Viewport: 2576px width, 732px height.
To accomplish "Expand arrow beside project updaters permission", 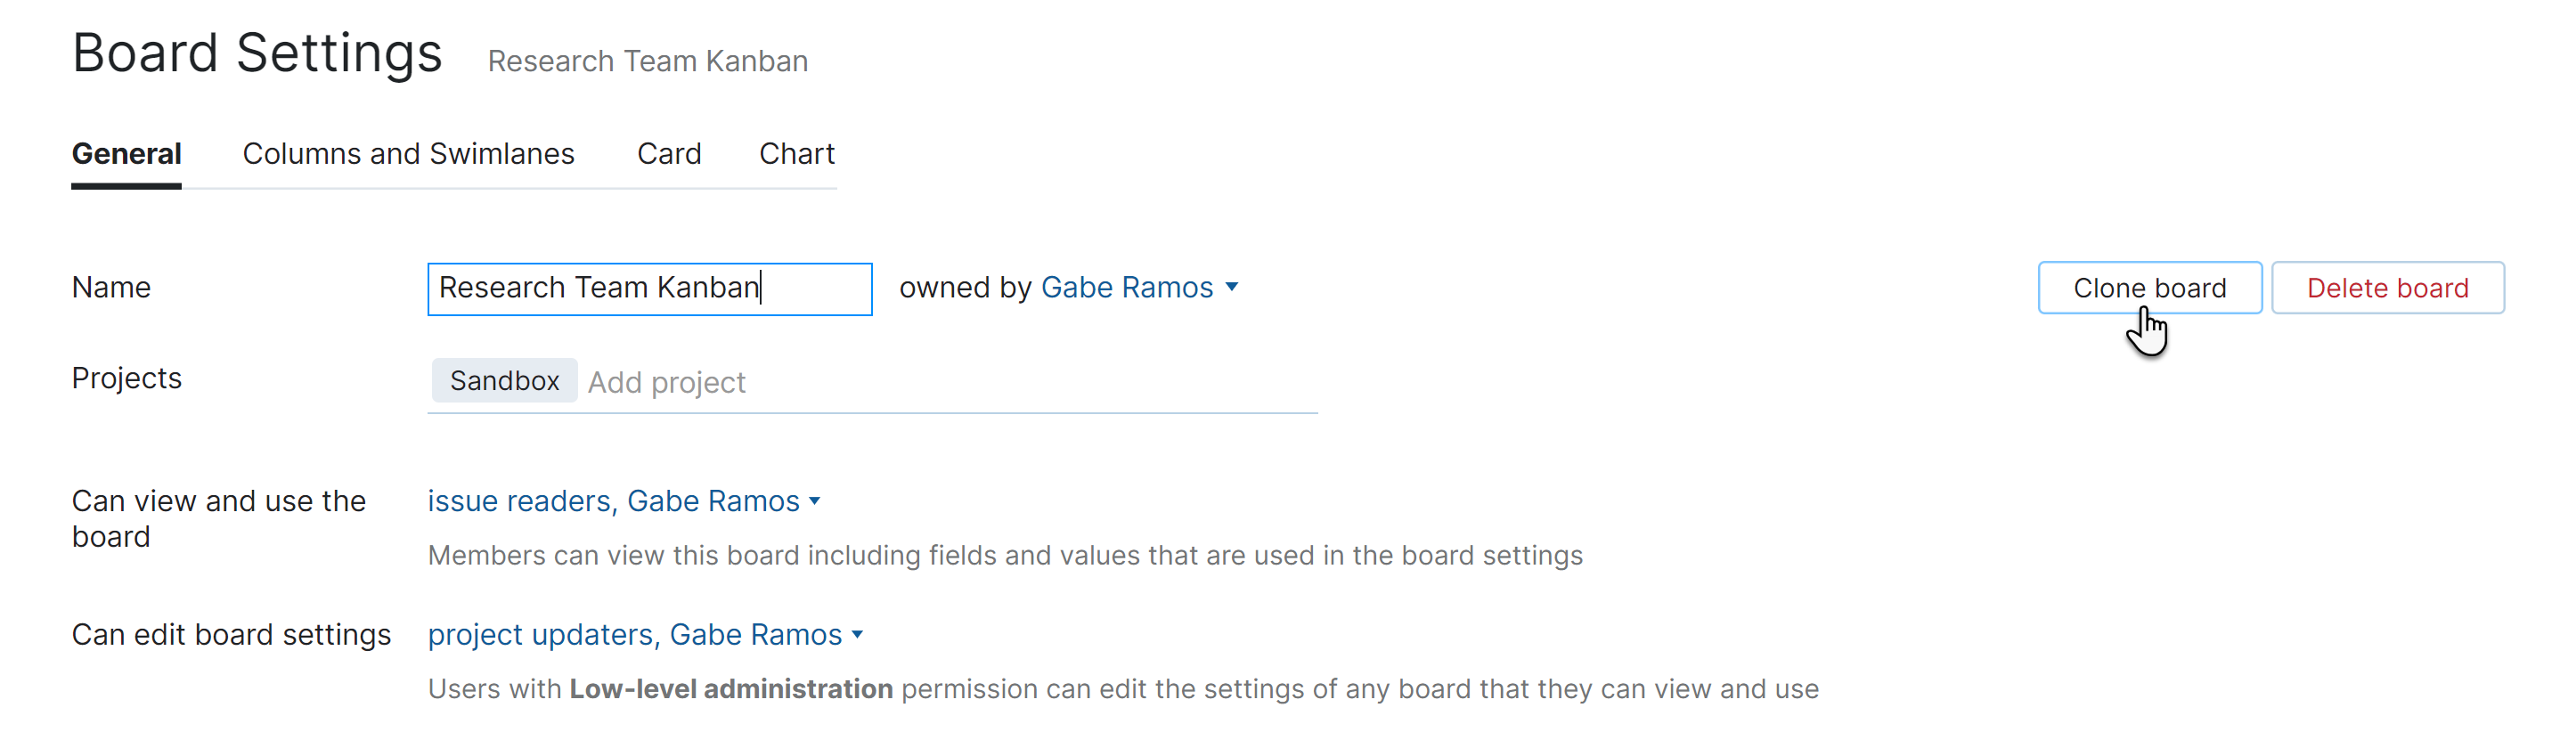I will tap(858, 635).
